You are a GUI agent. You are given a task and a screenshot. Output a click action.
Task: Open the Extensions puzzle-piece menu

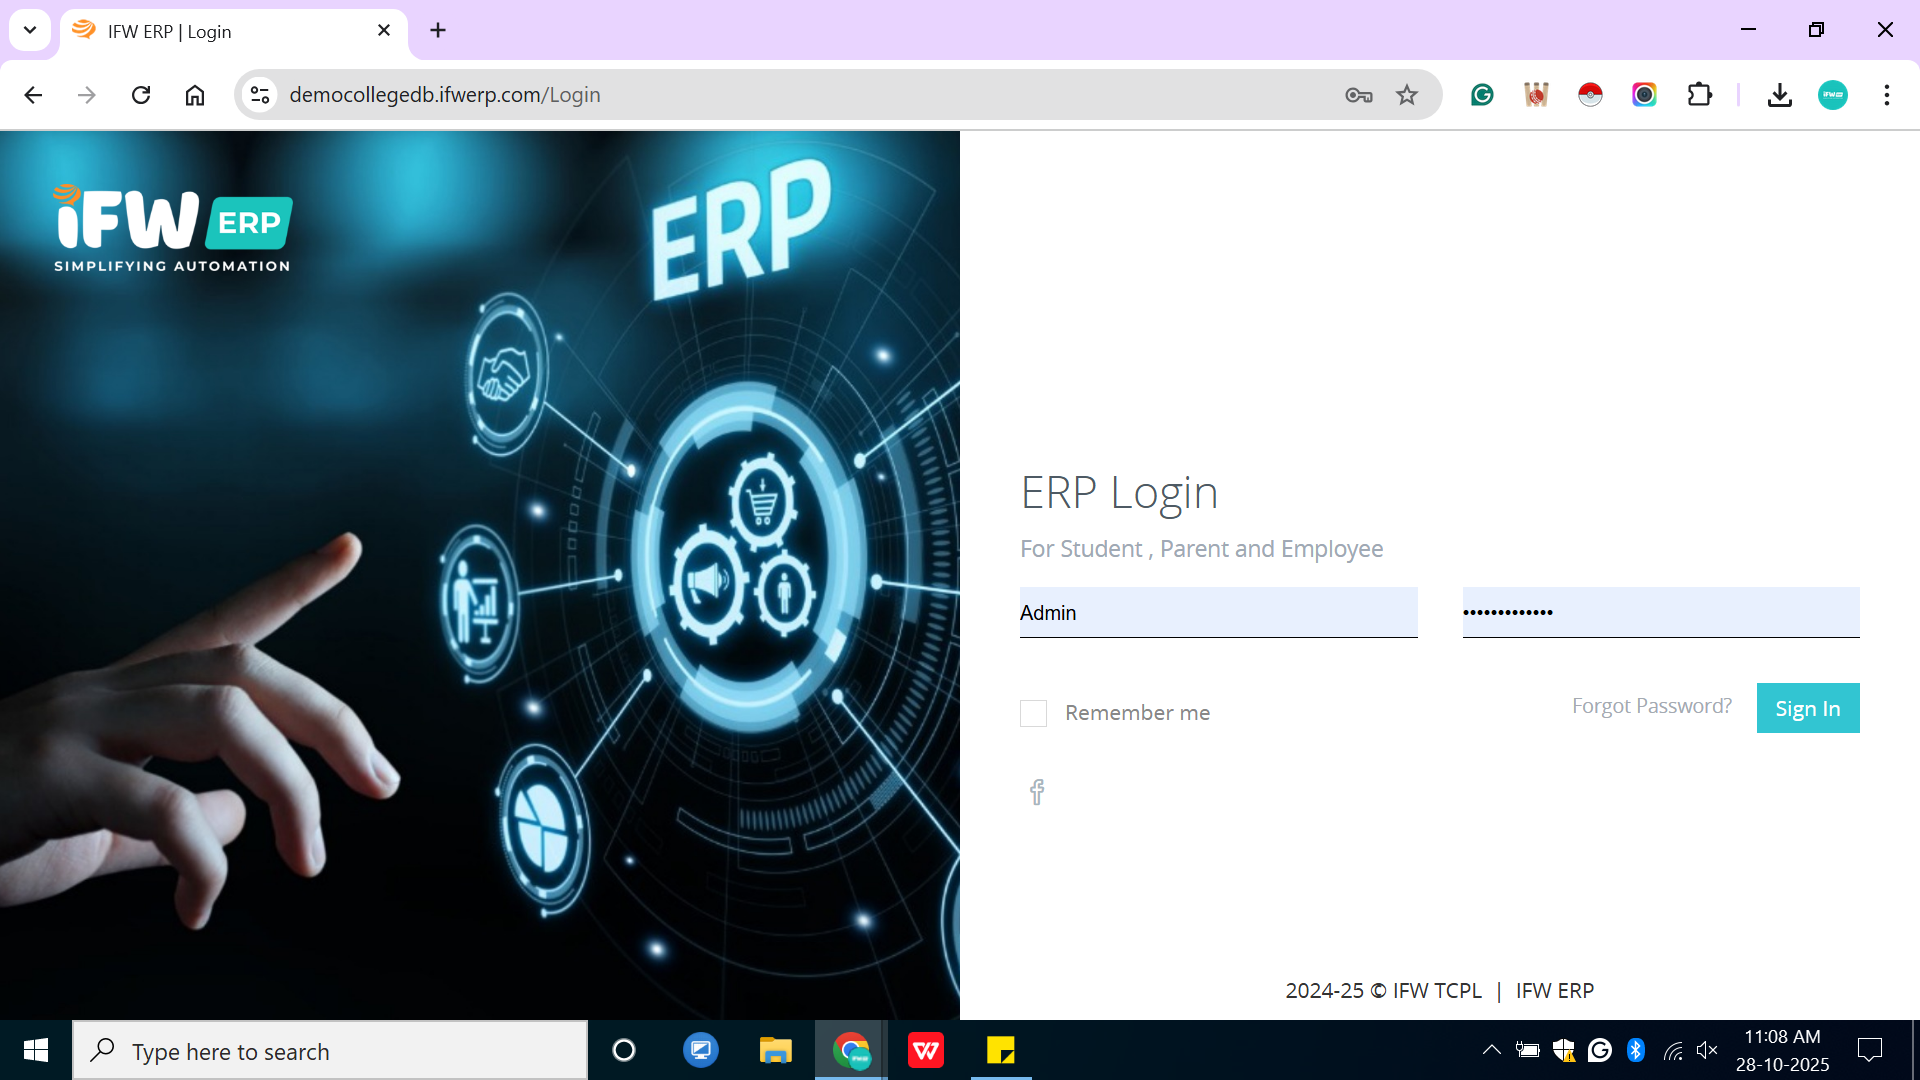(1699, 95)
